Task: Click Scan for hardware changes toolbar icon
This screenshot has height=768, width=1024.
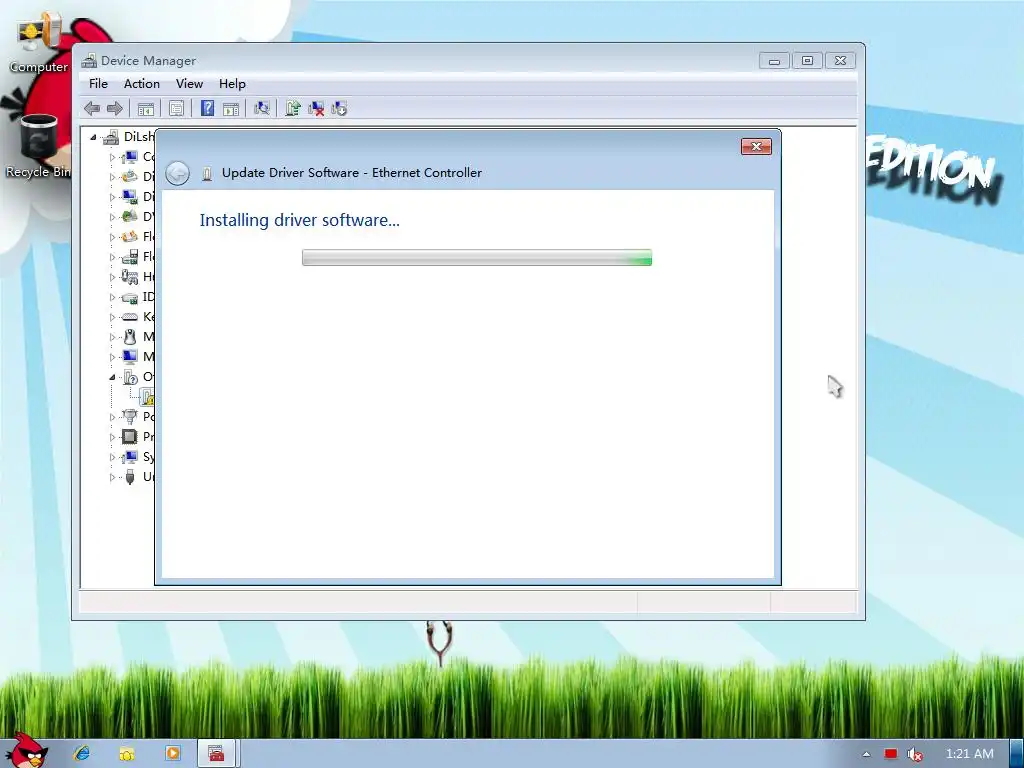Action: click(x=262, y=108)
